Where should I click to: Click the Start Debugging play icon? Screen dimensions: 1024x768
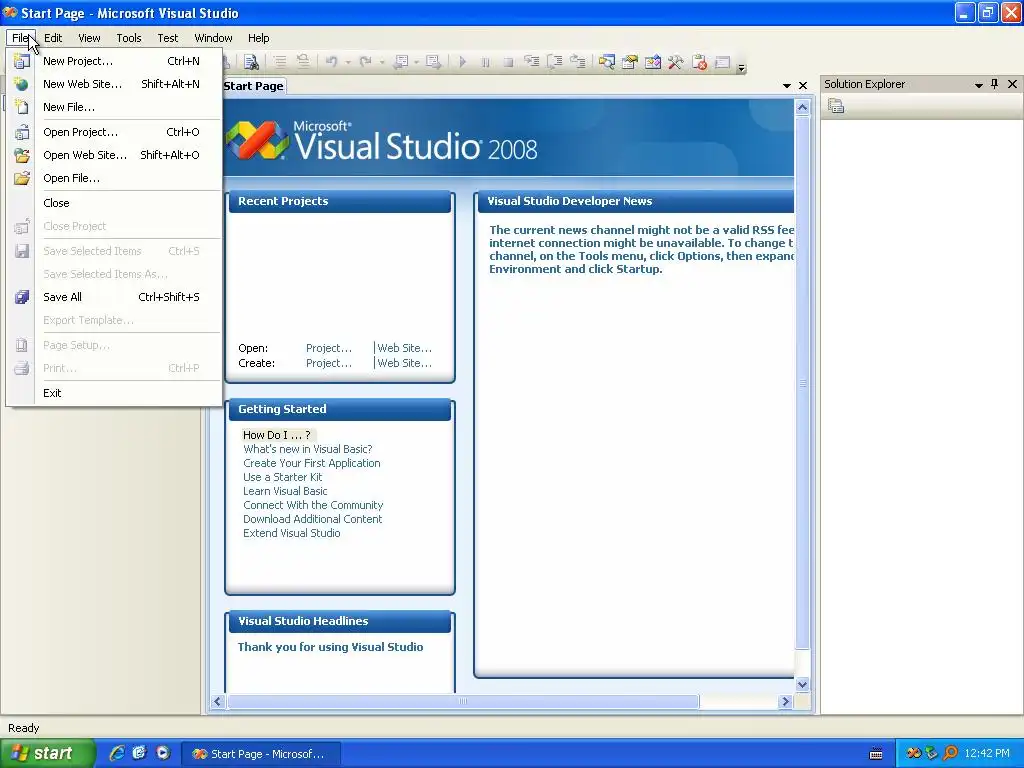[x=462, y=62]
